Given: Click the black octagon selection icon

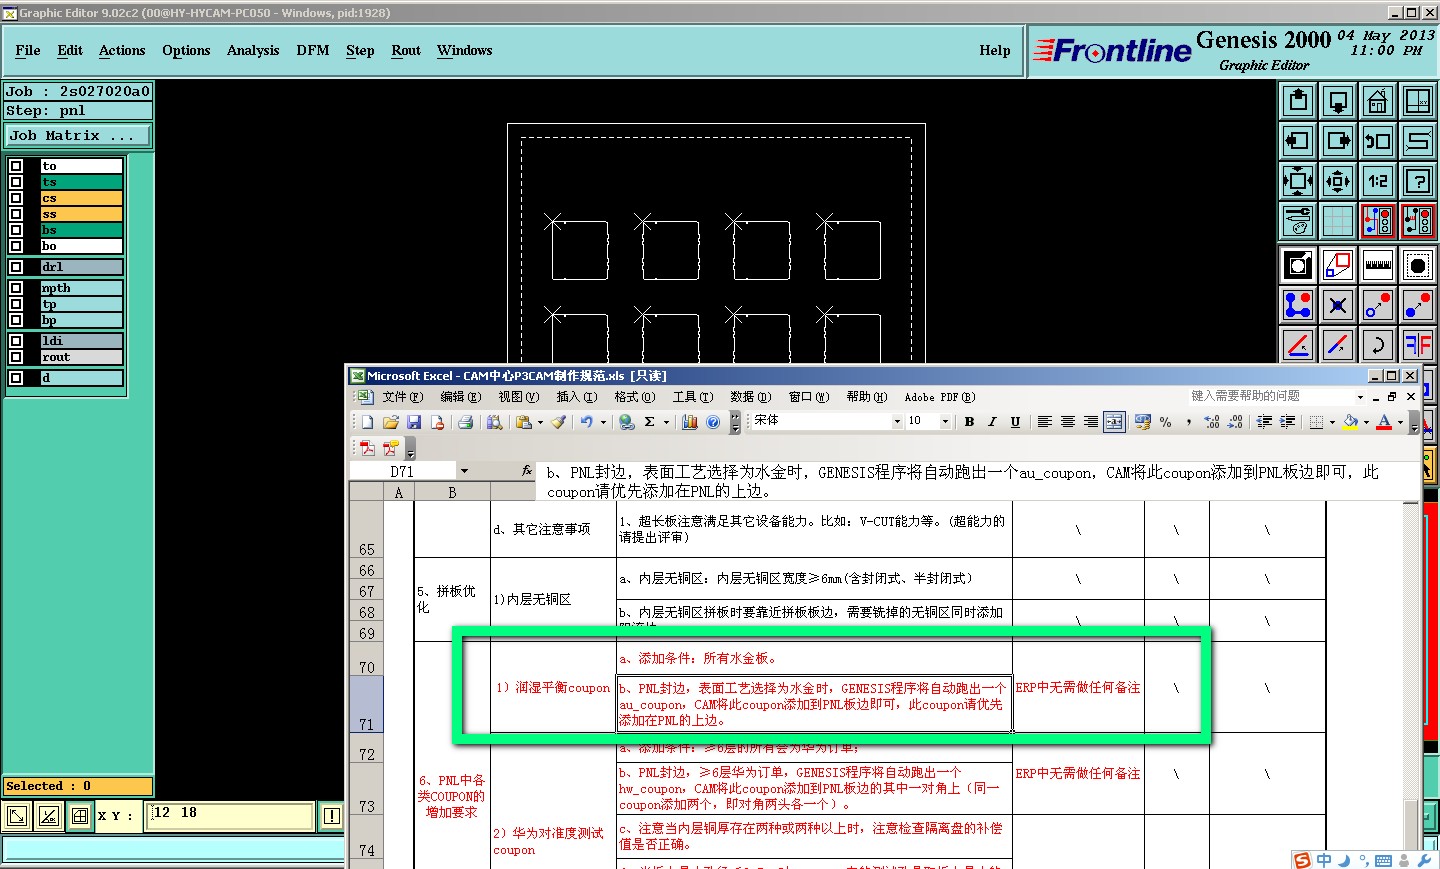Looking at the screenshot, I should (x=1418, y=265).
